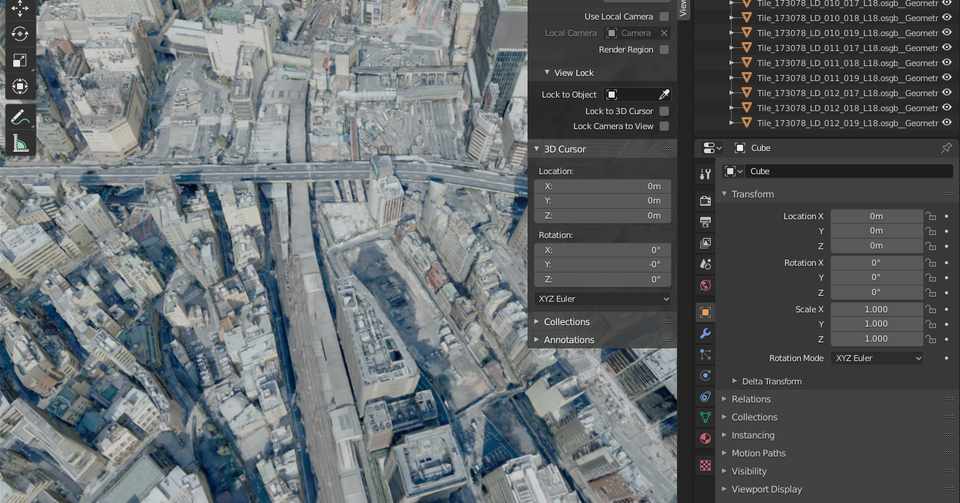The image size is (960, 503).
Task: Hide Tile_173078_LD_010_018 with its eye icon
Action: (947, 18)
